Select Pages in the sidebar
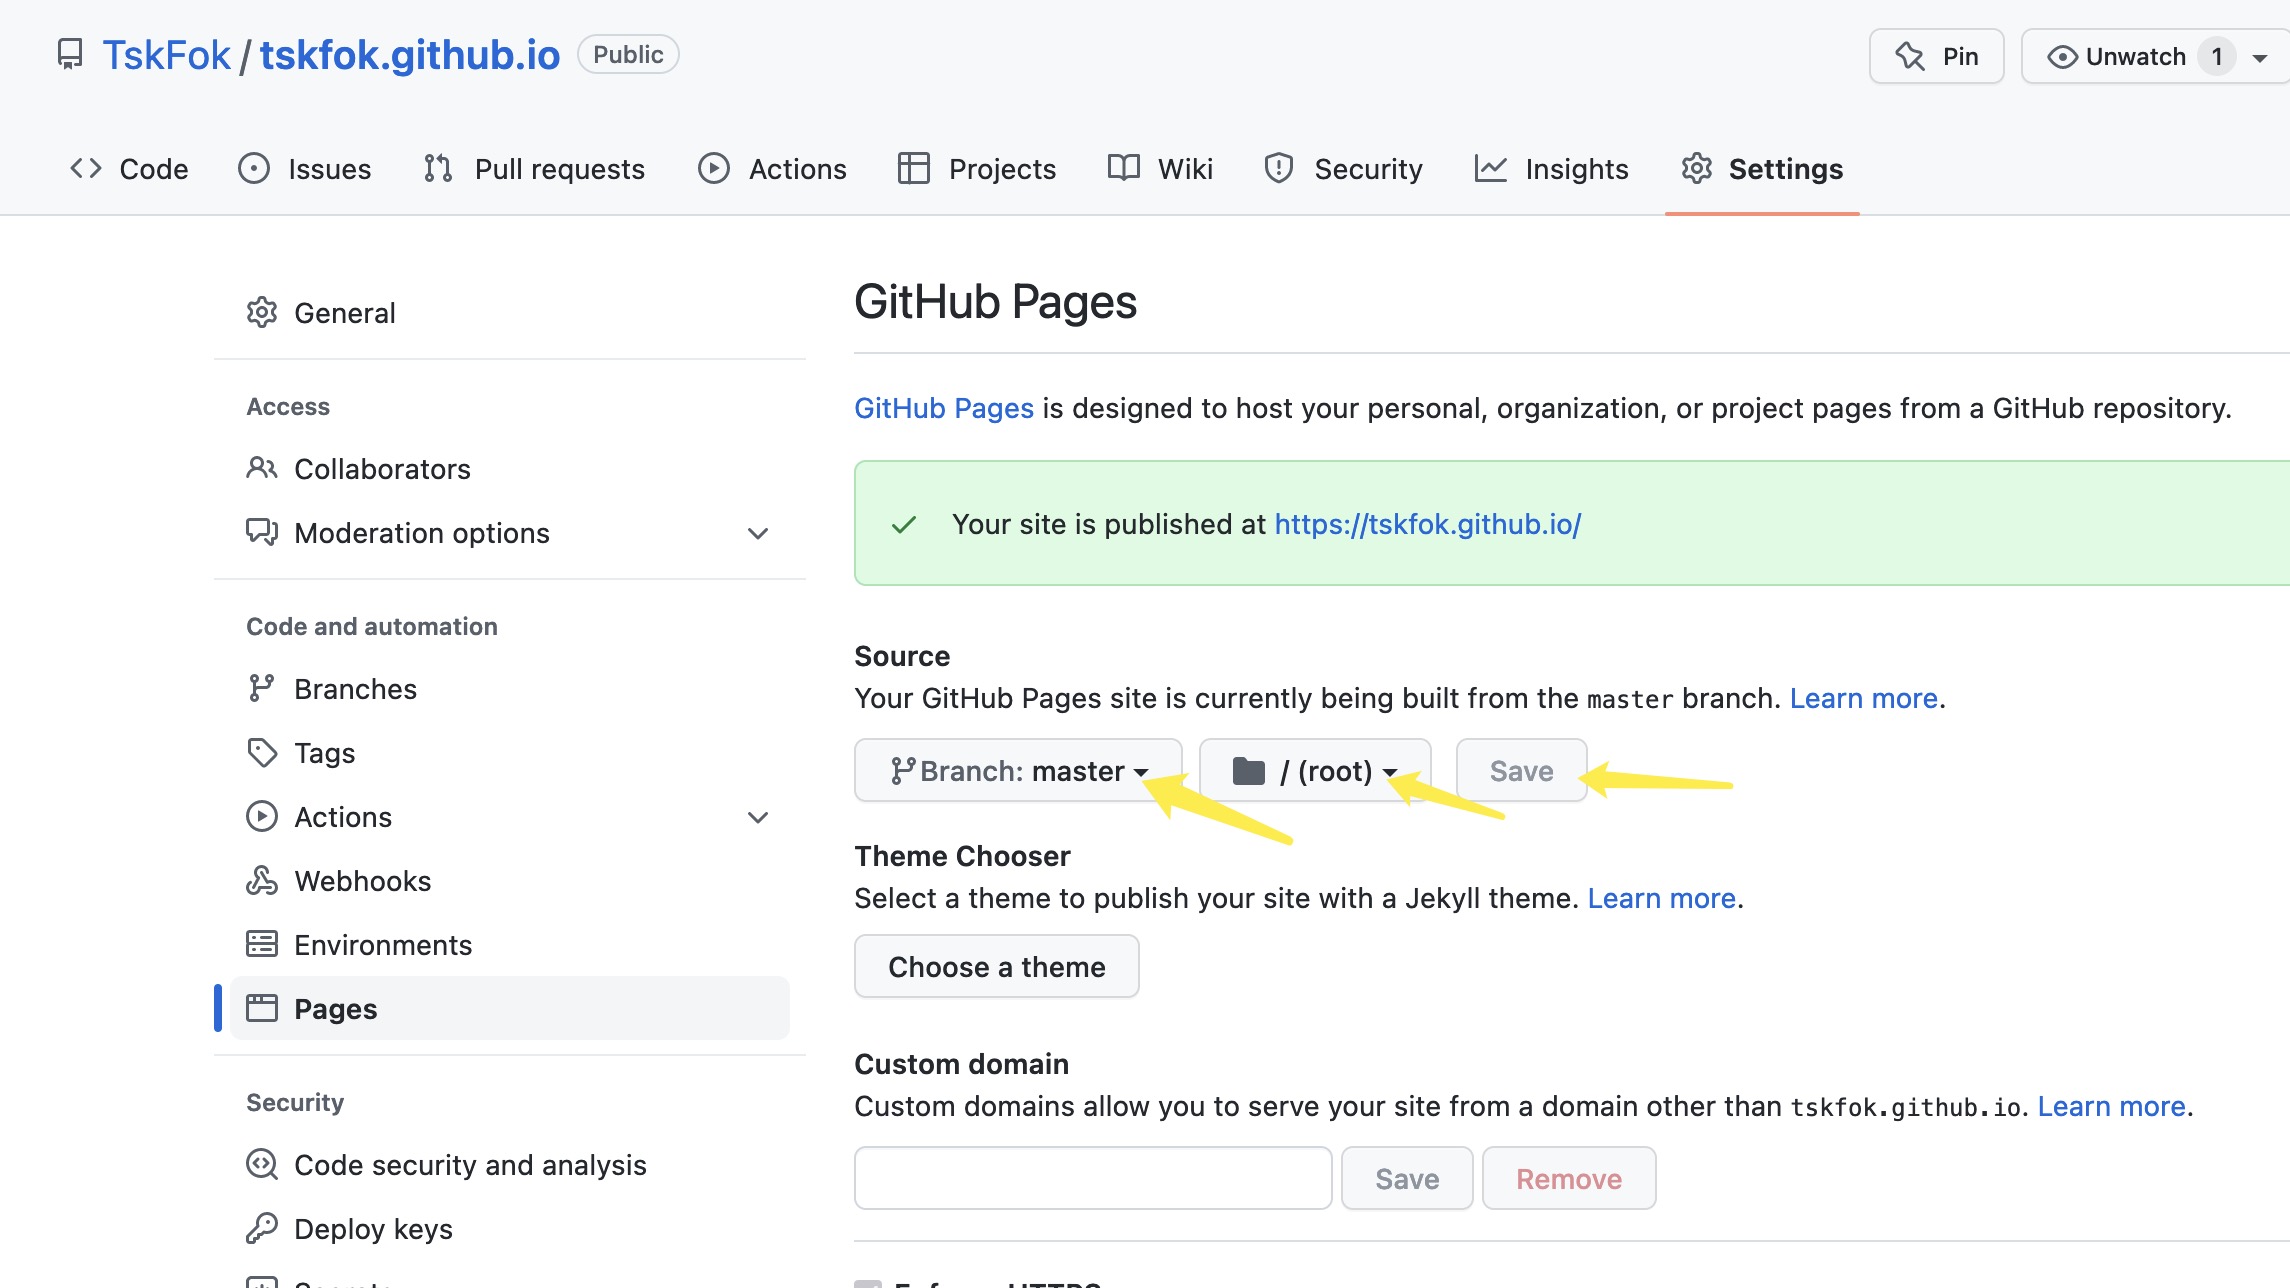 tap(510, 1009)
